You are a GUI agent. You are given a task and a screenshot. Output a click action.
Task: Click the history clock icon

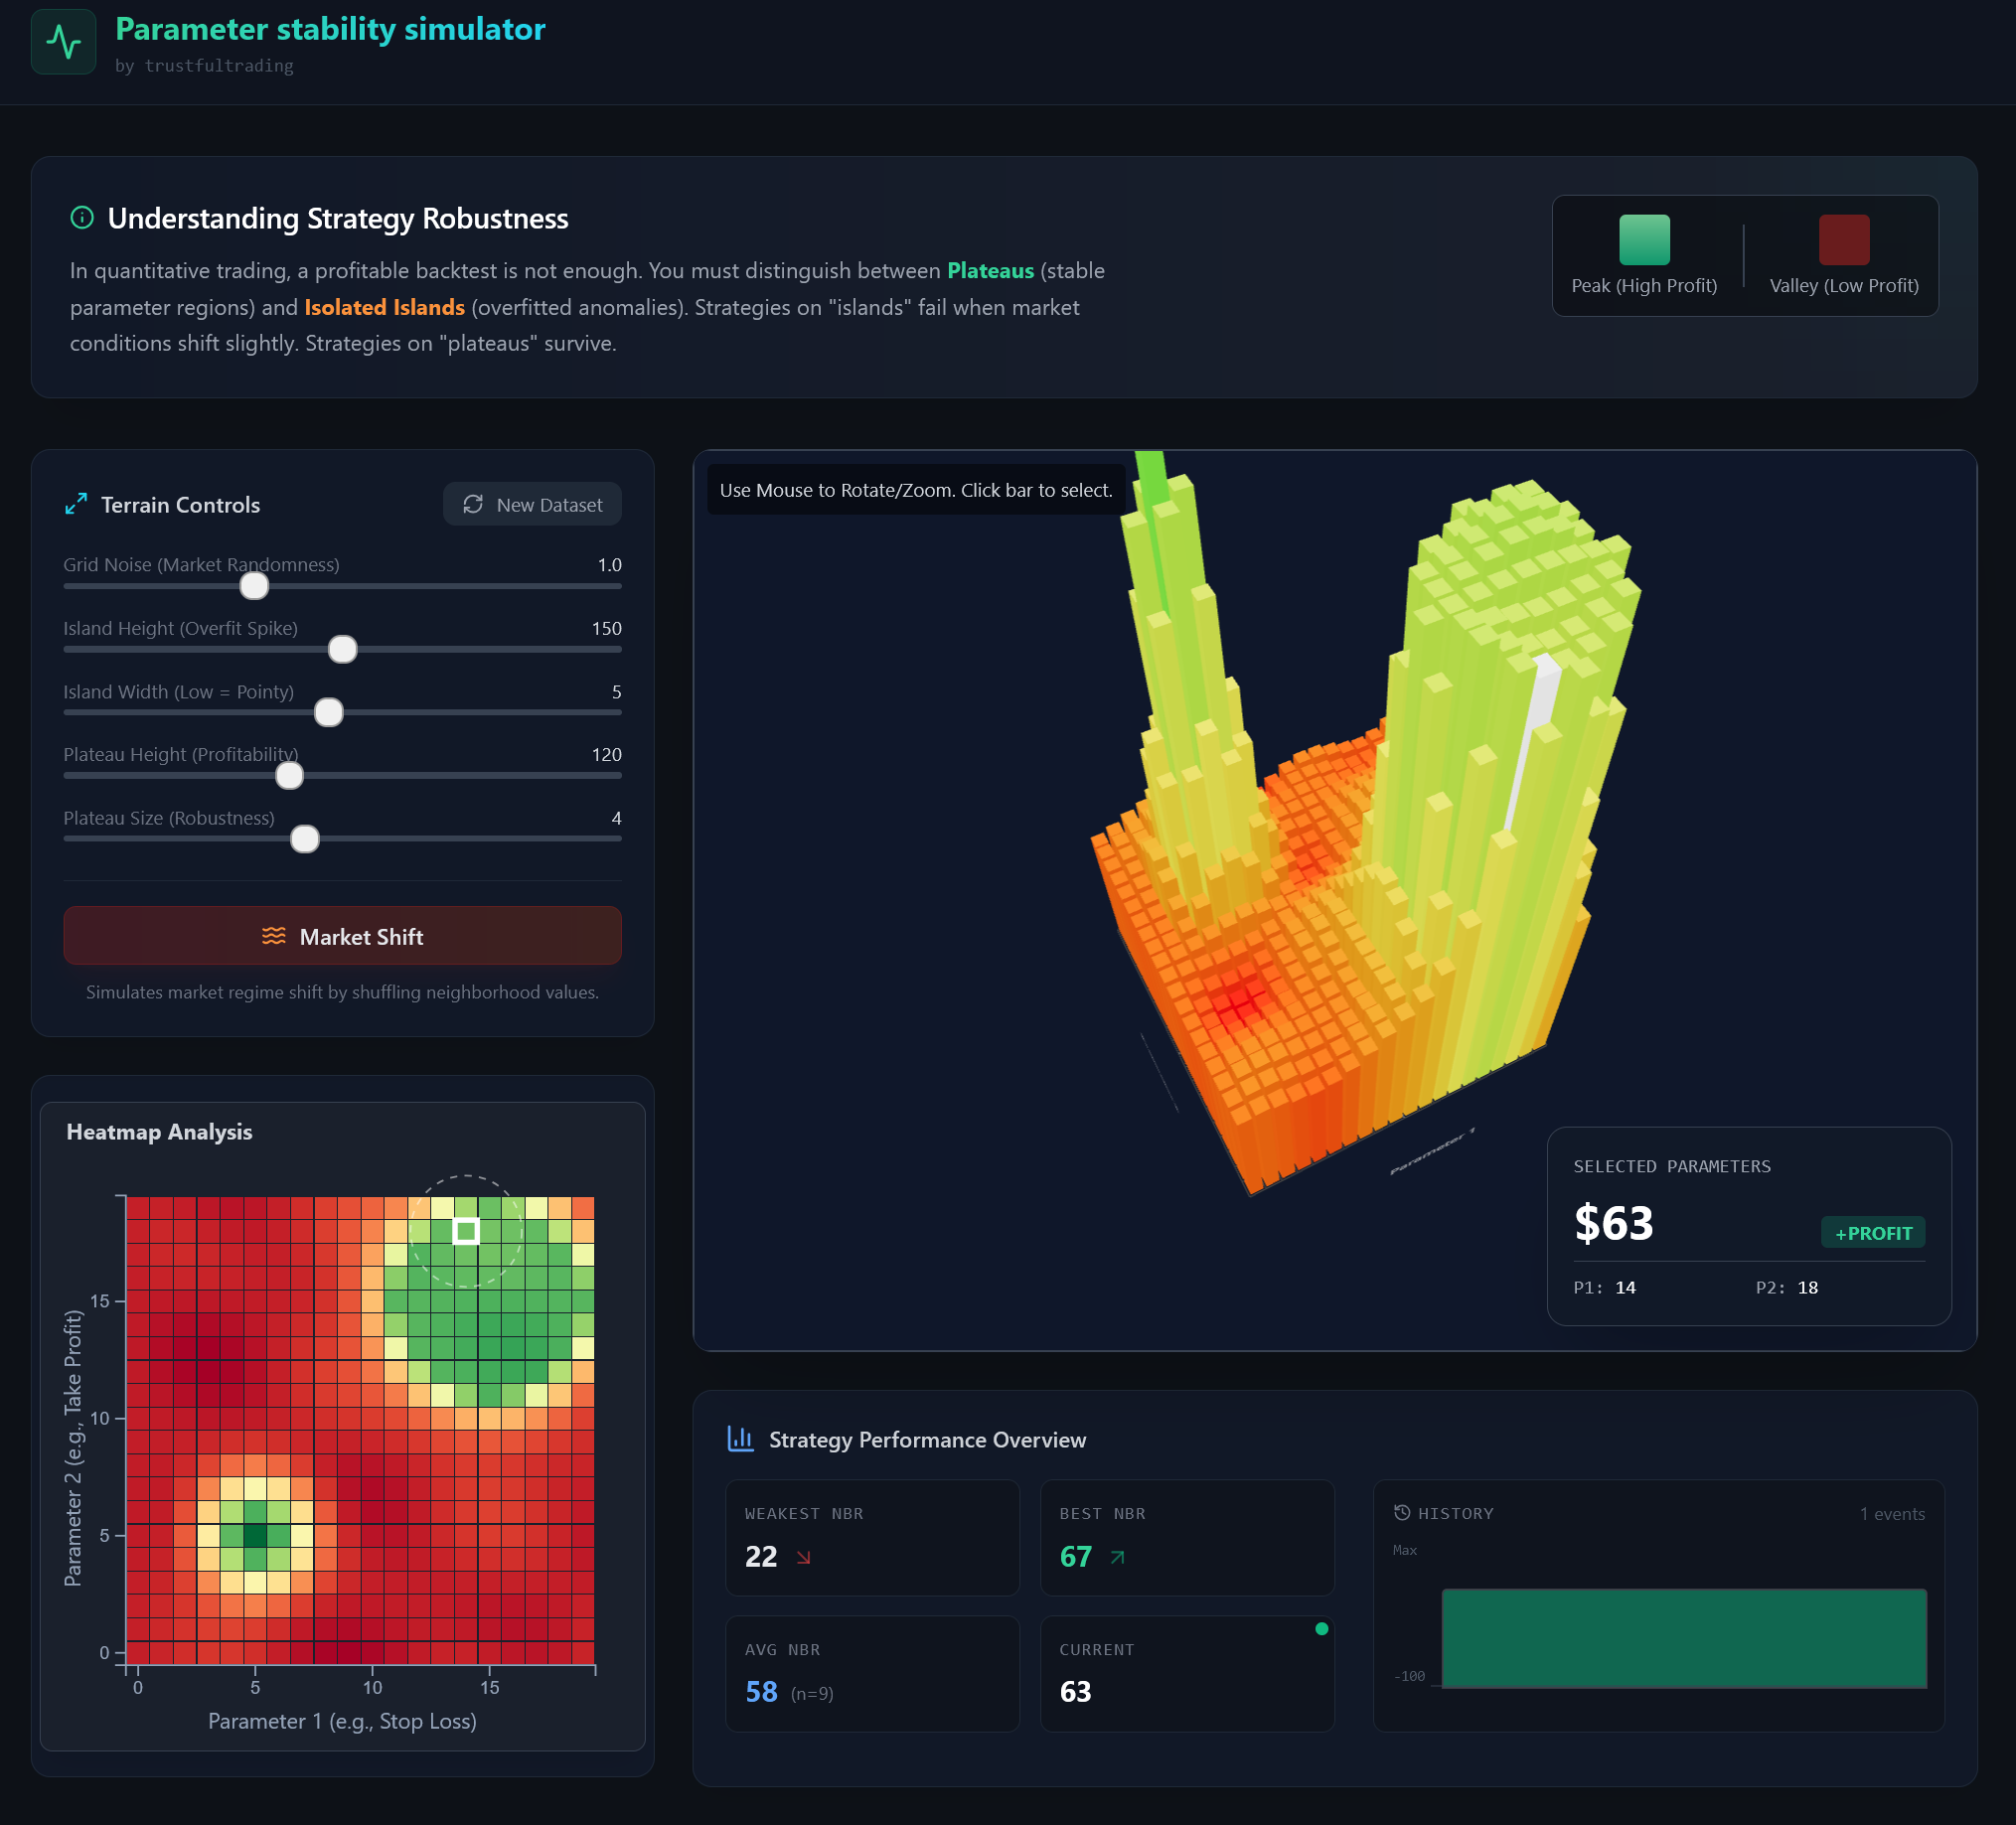pyautogui.click(x=1402, y=1513)
